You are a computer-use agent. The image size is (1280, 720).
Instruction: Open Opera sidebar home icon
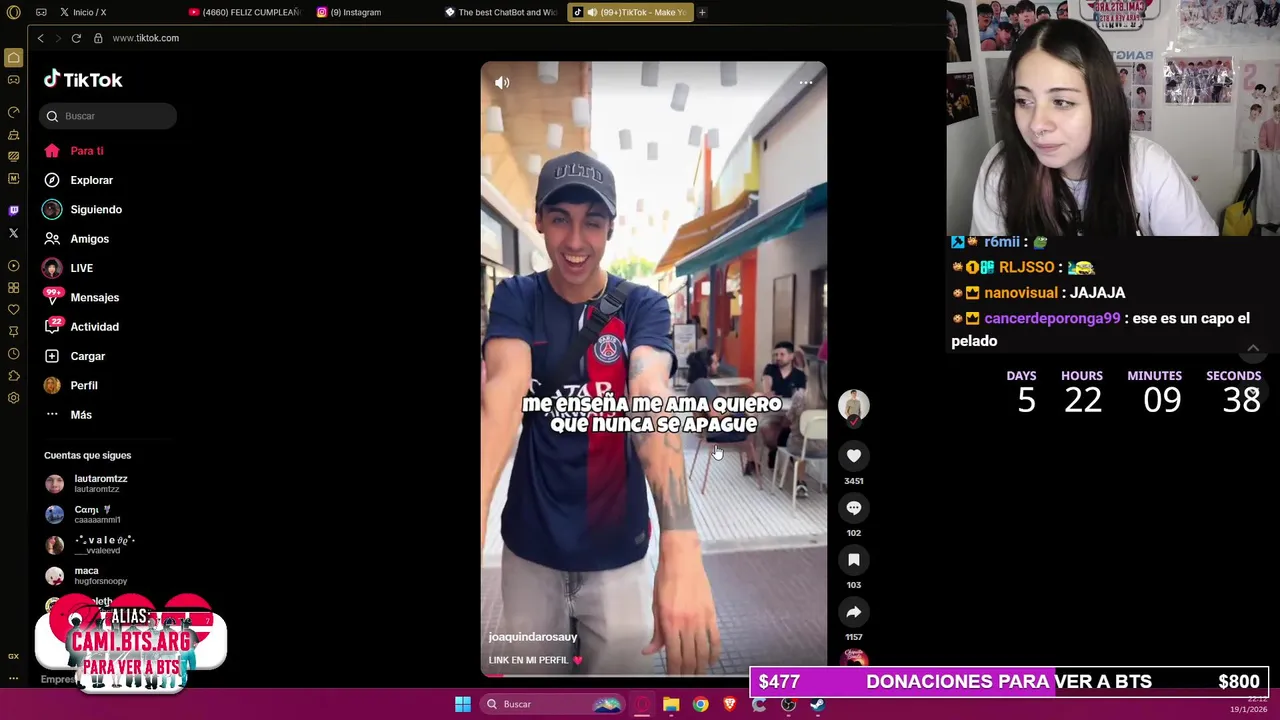(13, 58)
